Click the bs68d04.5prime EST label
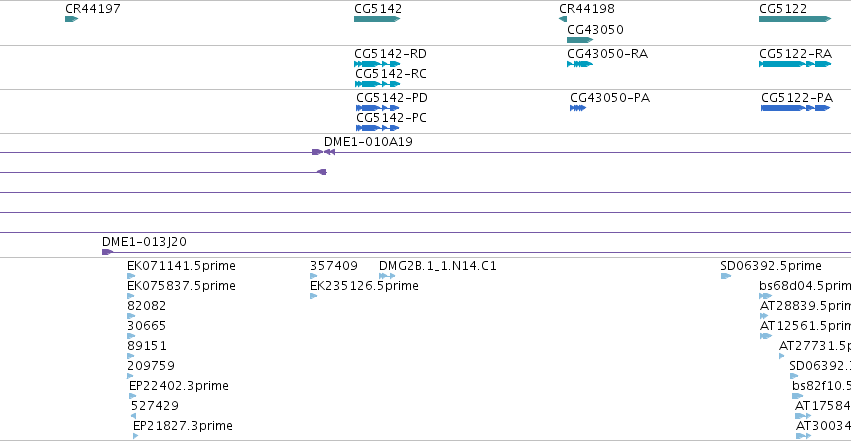 click(805, 286)
